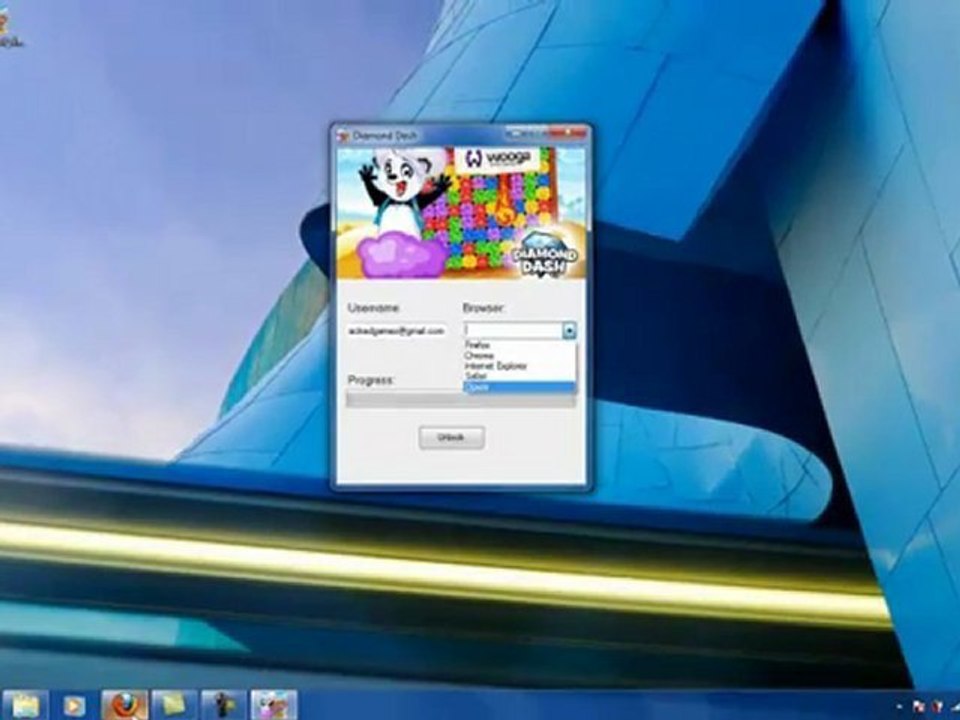Viewport: 960px width, 720px height.
Task: Show hidden system tray icons
Action: [899, 707]
